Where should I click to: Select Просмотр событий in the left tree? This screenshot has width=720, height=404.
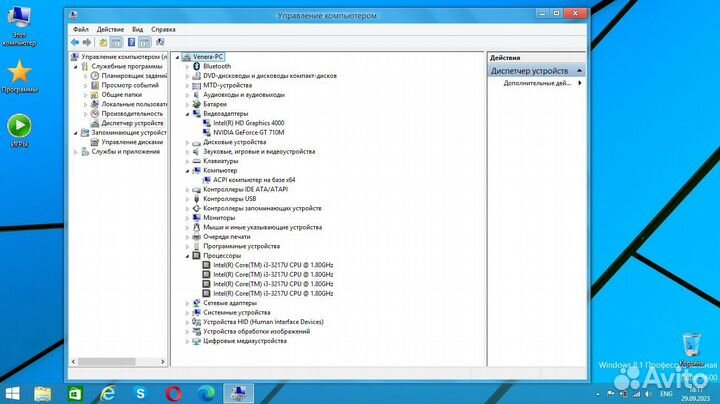tap(130, 85)
